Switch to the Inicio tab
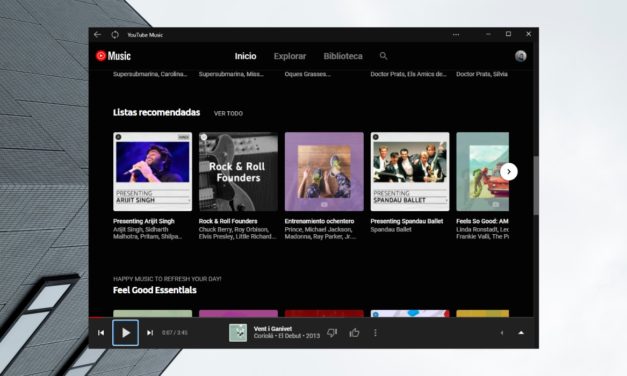This screenshot has height=376, width=627. pyautogui.click(x=246, y=56)
